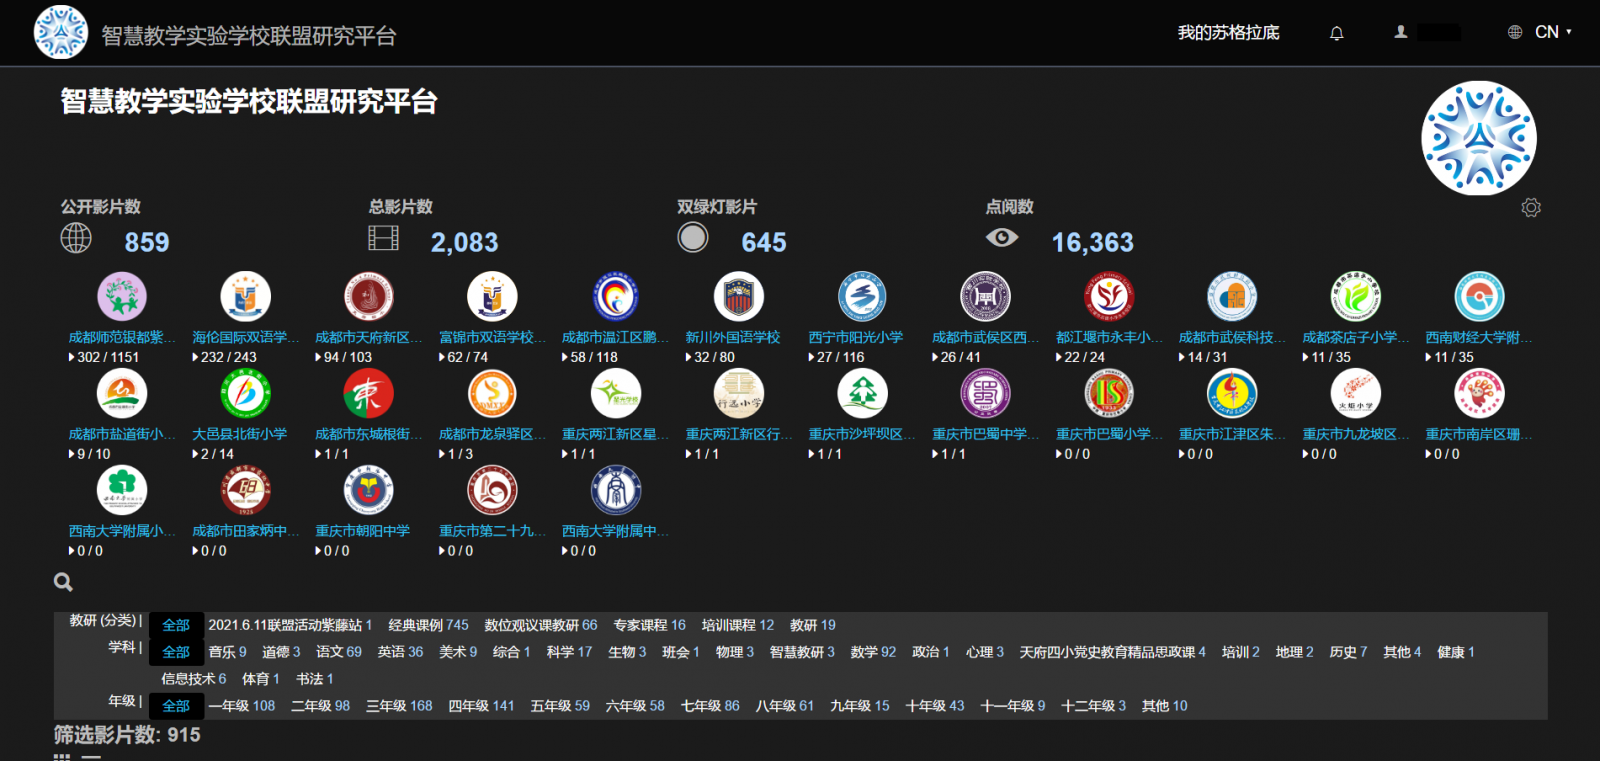
Task: Filter by 数学 subject
Action: coord(873,652)
